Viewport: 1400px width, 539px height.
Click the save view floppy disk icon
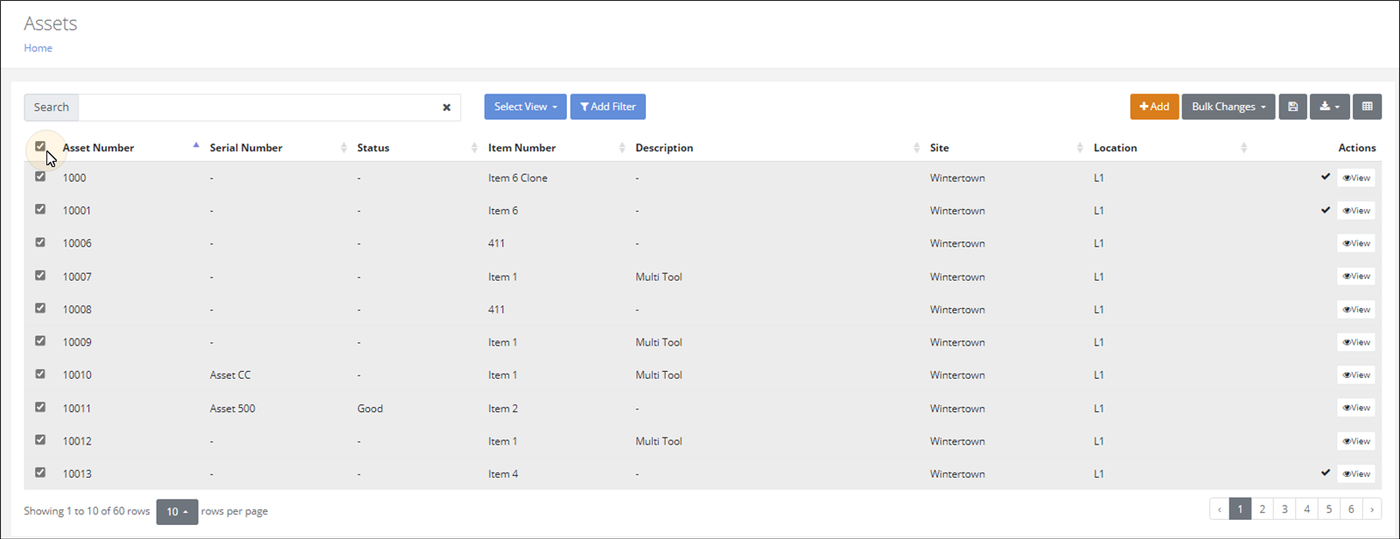[1292, 107]
